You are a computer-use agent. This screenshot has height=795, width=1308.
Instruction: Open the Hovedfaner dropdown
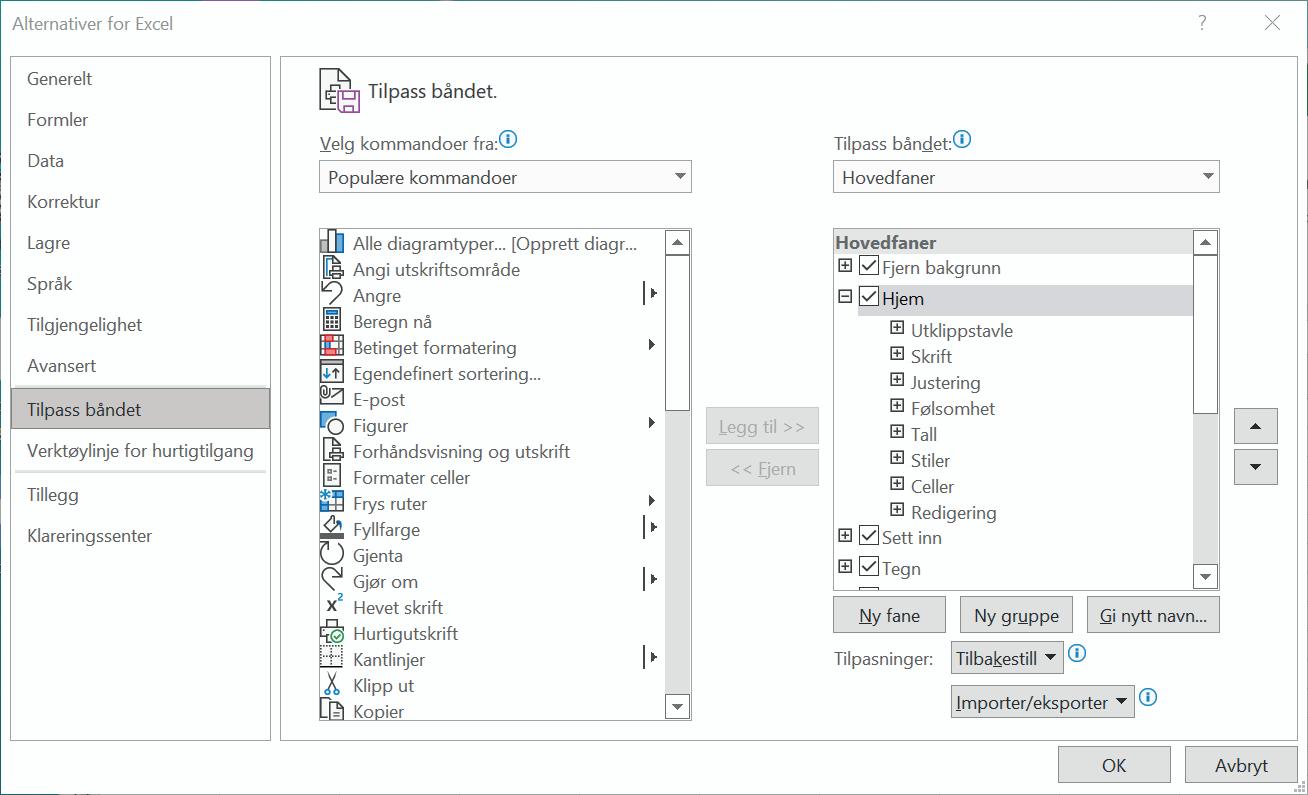click(x=1026, y=177)
